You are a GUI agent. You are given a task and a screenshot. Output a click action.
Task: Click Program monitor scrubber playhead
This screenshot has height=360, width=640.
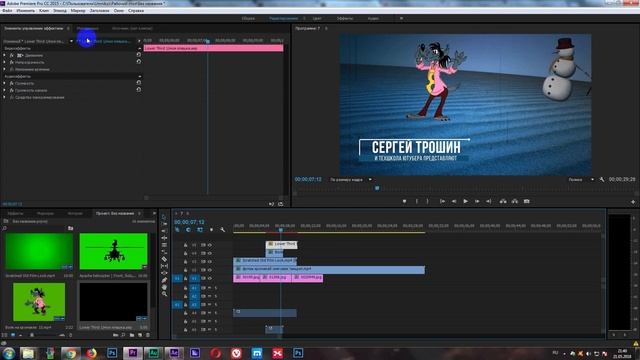tap(377, 188)
